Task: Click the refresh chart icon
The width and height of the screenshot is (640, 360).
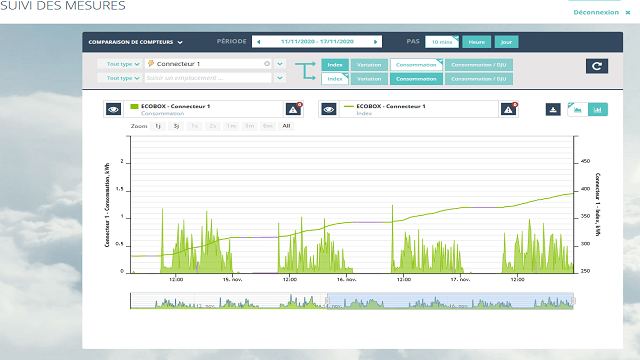Action: [597, 66]
